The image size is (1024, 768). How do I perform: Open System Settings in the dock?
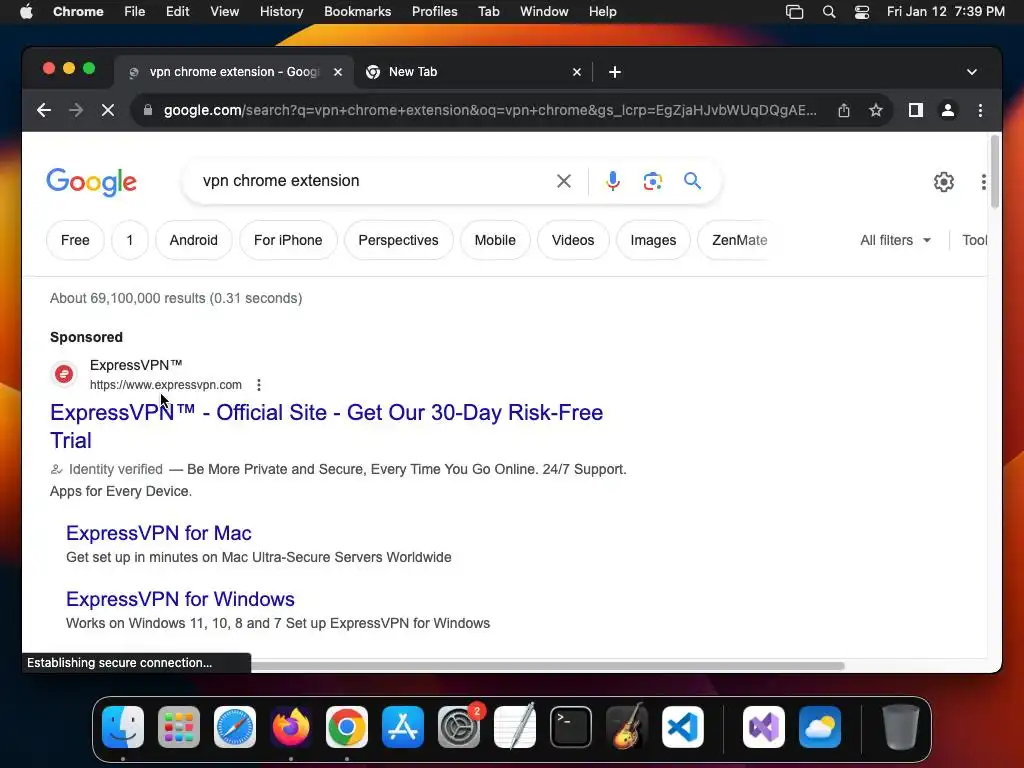click(x=459, y=727)
